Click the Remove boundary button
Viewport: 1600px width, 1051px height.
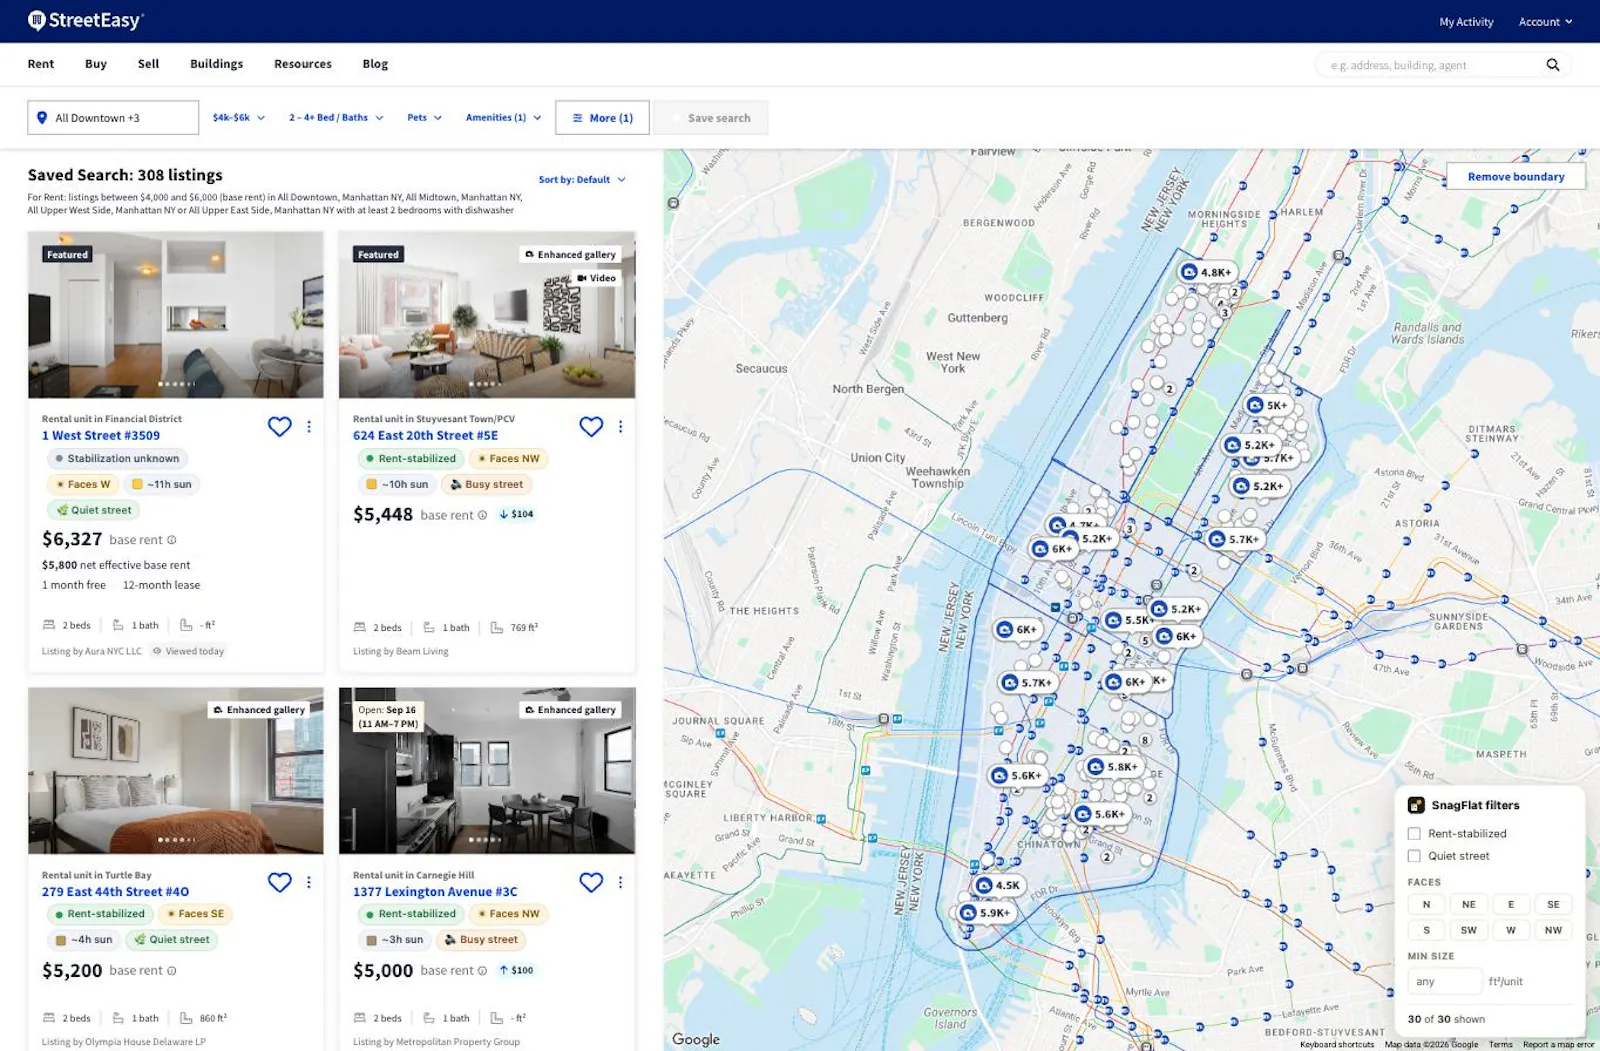pos(1516,177)
